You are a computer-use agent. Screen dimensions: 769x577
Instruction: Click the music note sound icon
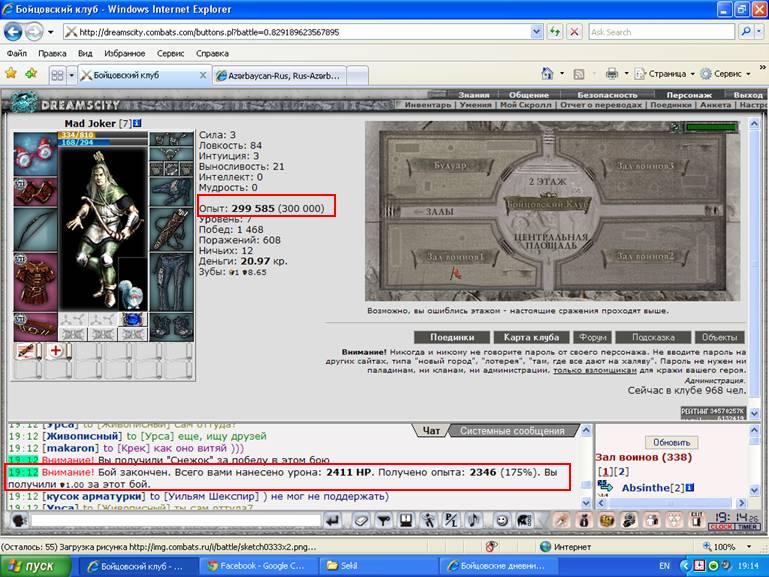point(473,520)
